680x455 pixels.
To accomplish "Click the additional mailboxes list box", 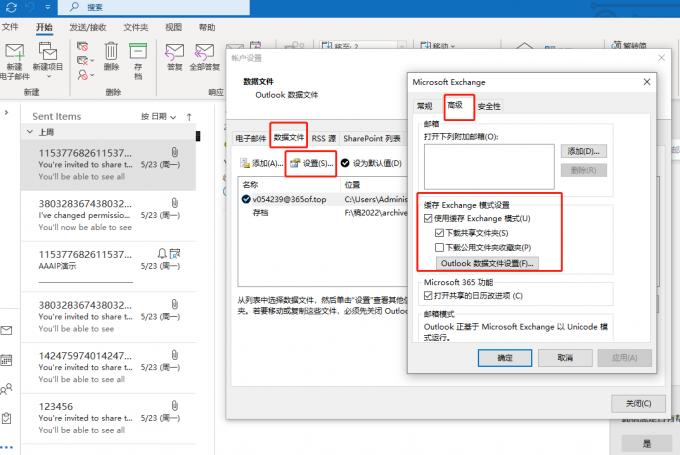I will coord(489,167).
